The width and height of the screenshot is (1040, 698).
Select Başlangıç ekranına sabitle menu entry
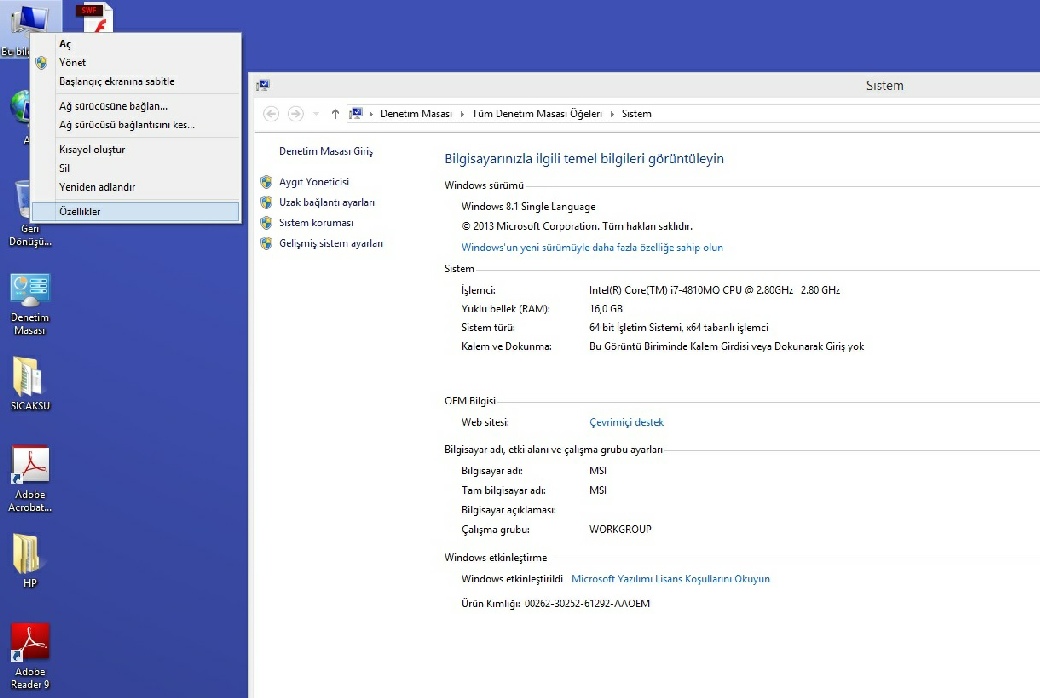[x=136, y=81]
